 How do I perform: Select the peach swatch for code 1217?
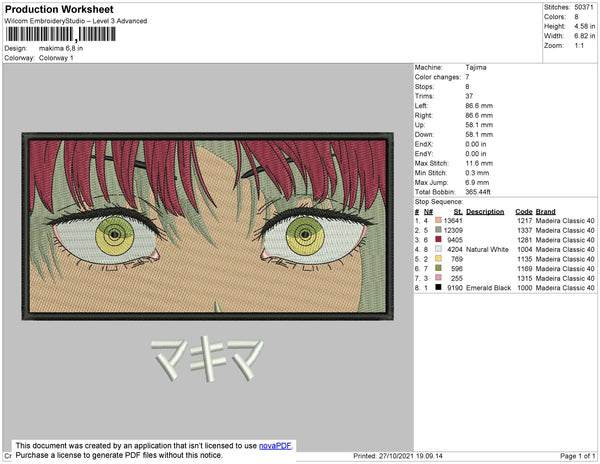pos(438,220)
